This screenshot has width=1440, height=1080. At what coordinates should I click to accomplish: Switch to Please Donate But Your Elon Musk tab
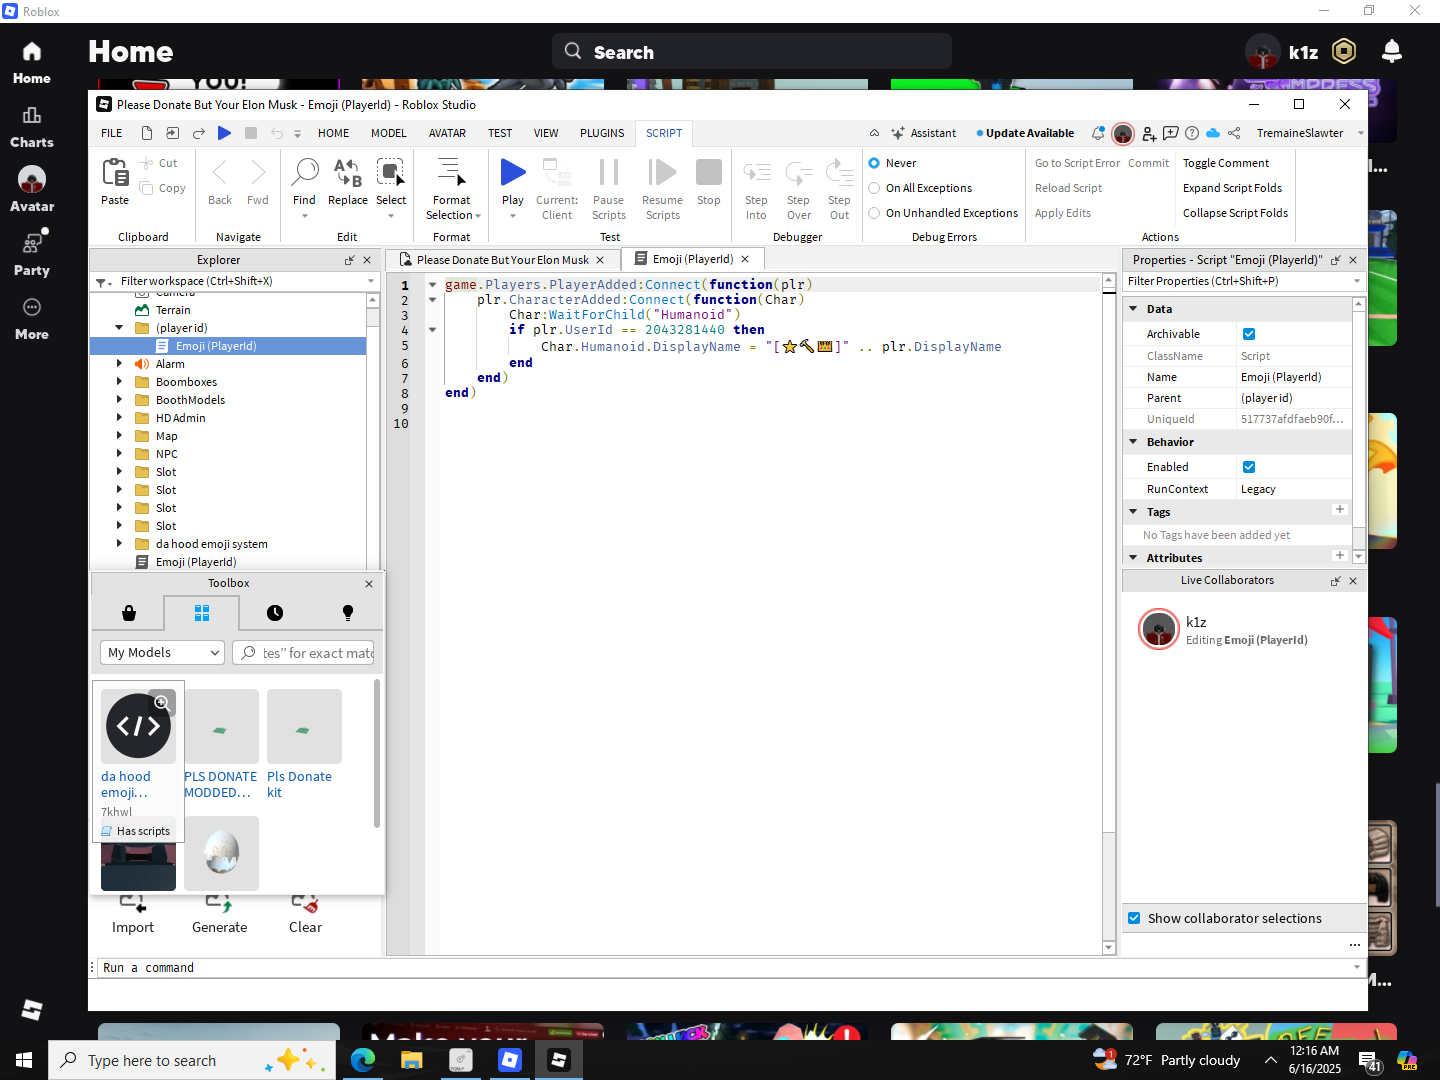[x=502, y=260]
